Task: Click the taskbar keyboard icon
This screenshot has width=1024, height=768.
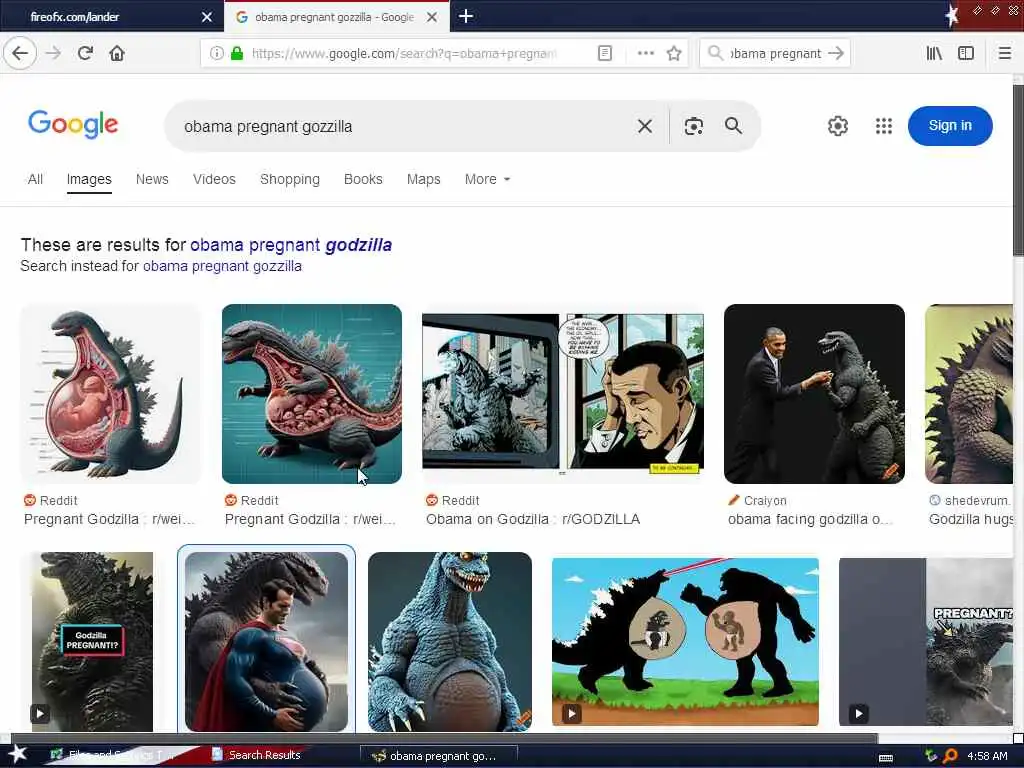Action: [886, 758]
